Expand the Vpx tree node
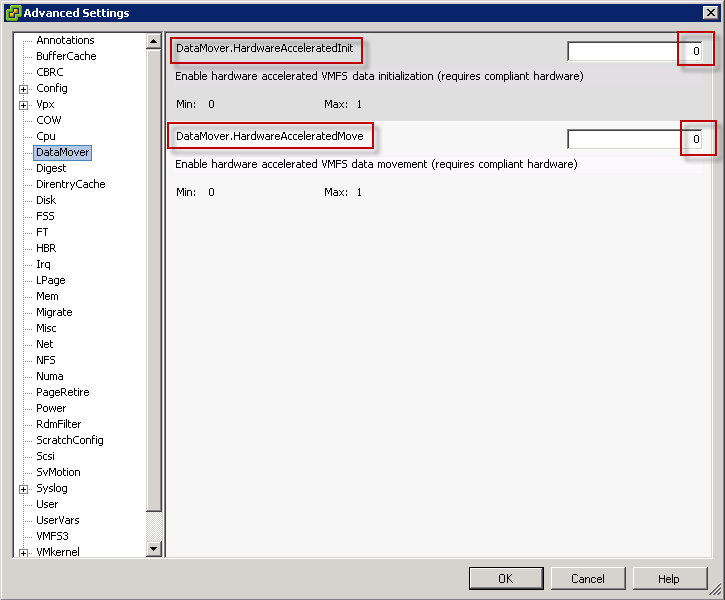Screen dimensions: 725x600 (23, 105)
